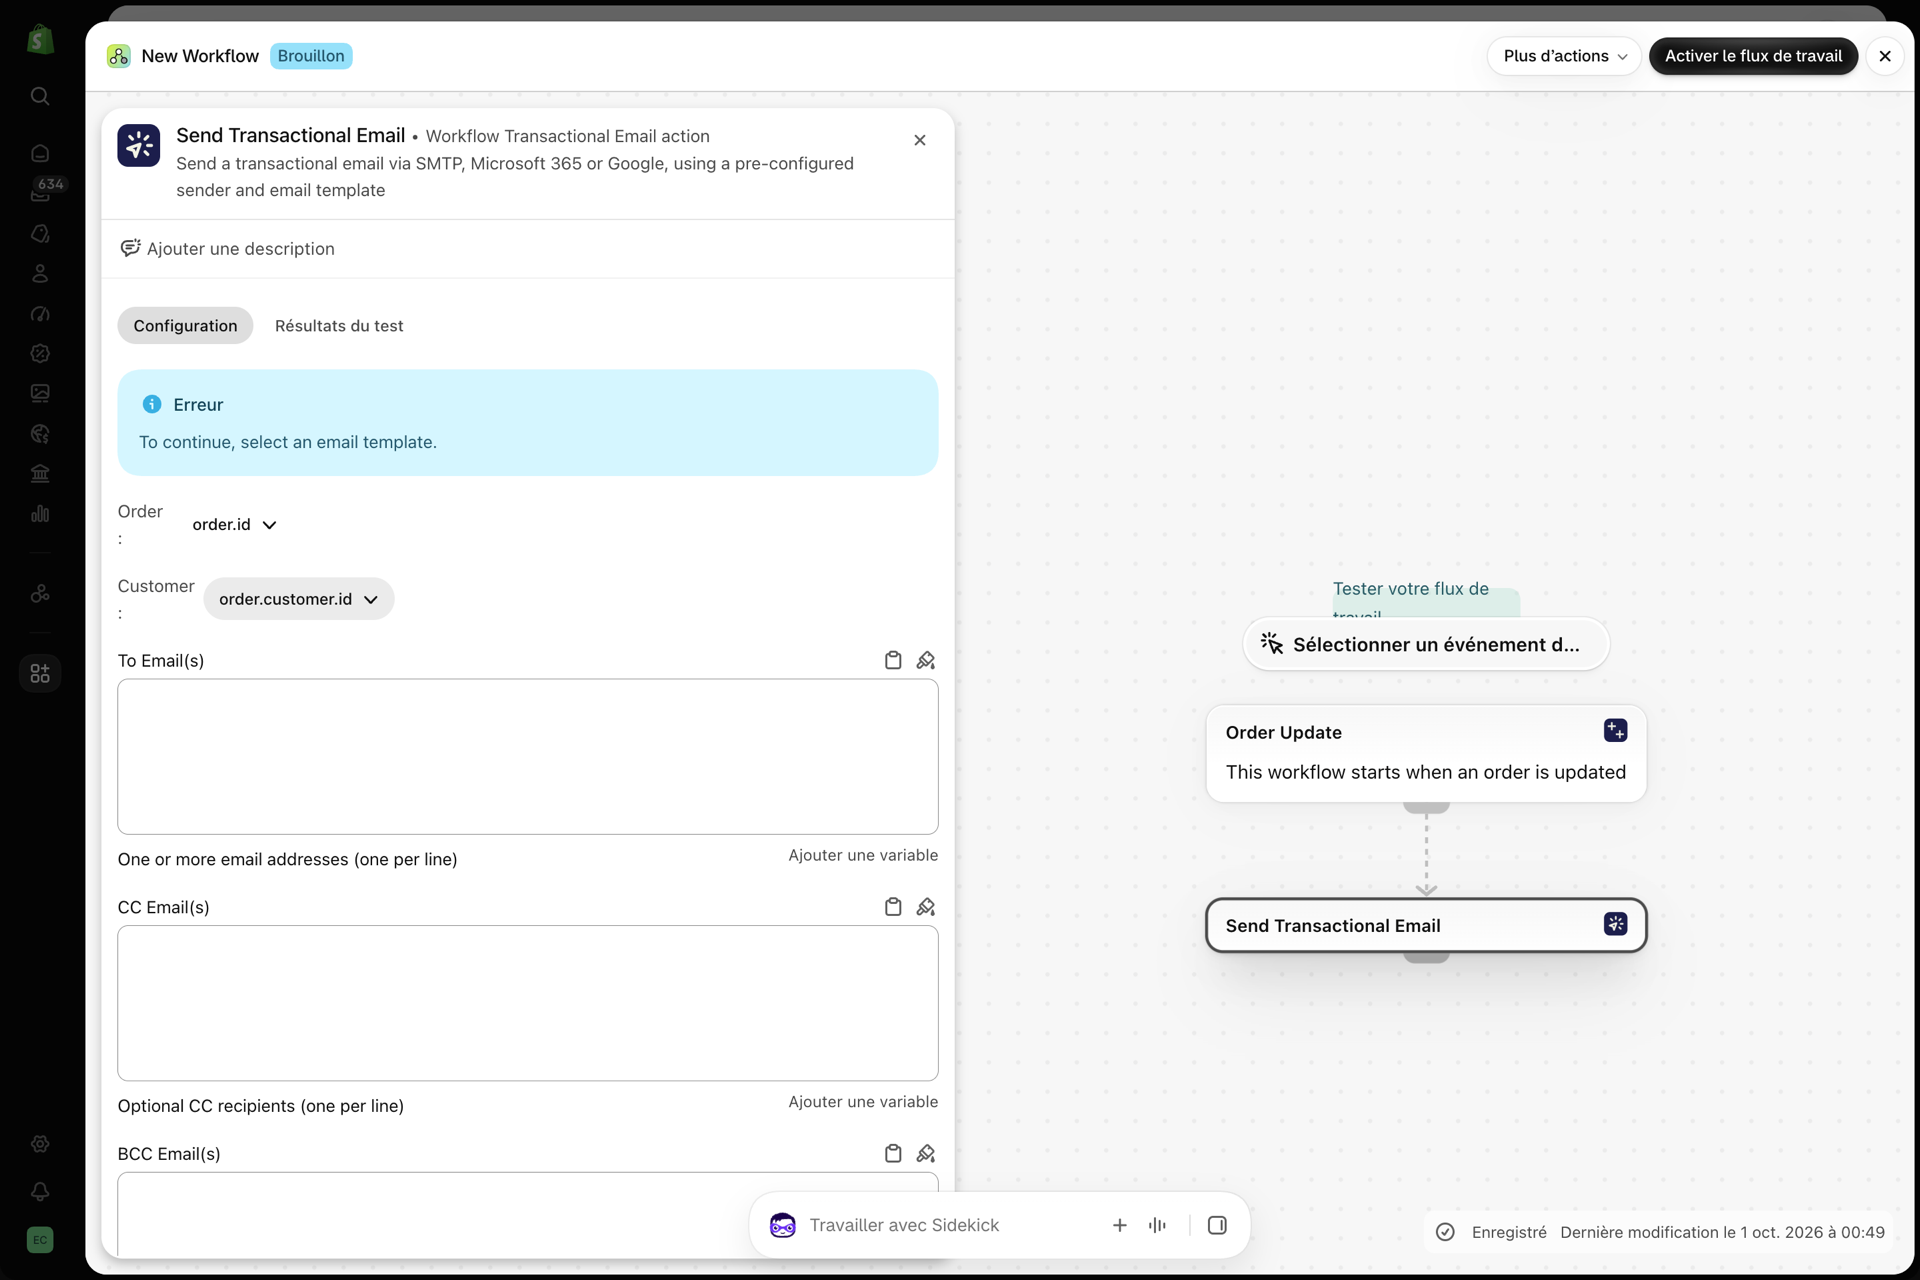Focus the To Email(s) text area

[x=528, y=757]
